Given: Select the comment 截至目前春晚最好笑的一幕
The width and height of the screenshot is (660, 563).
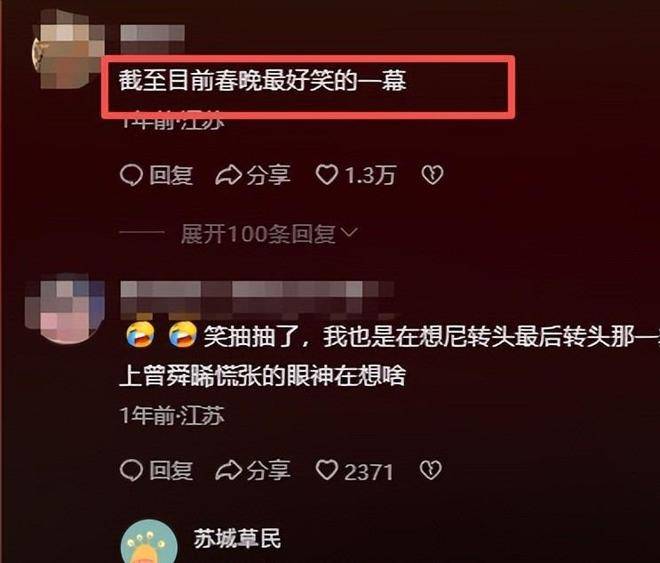Looking at the screenshot, I should click(263, 80).
